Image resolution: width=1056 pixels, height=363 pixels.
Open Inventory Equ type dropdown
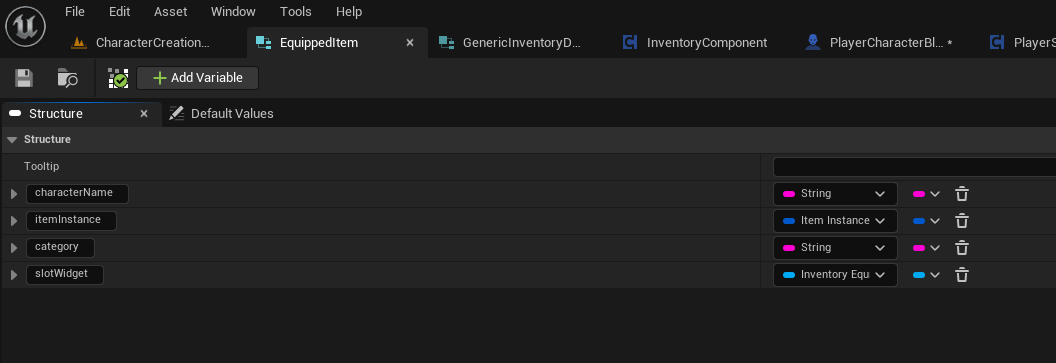[835, 275]
